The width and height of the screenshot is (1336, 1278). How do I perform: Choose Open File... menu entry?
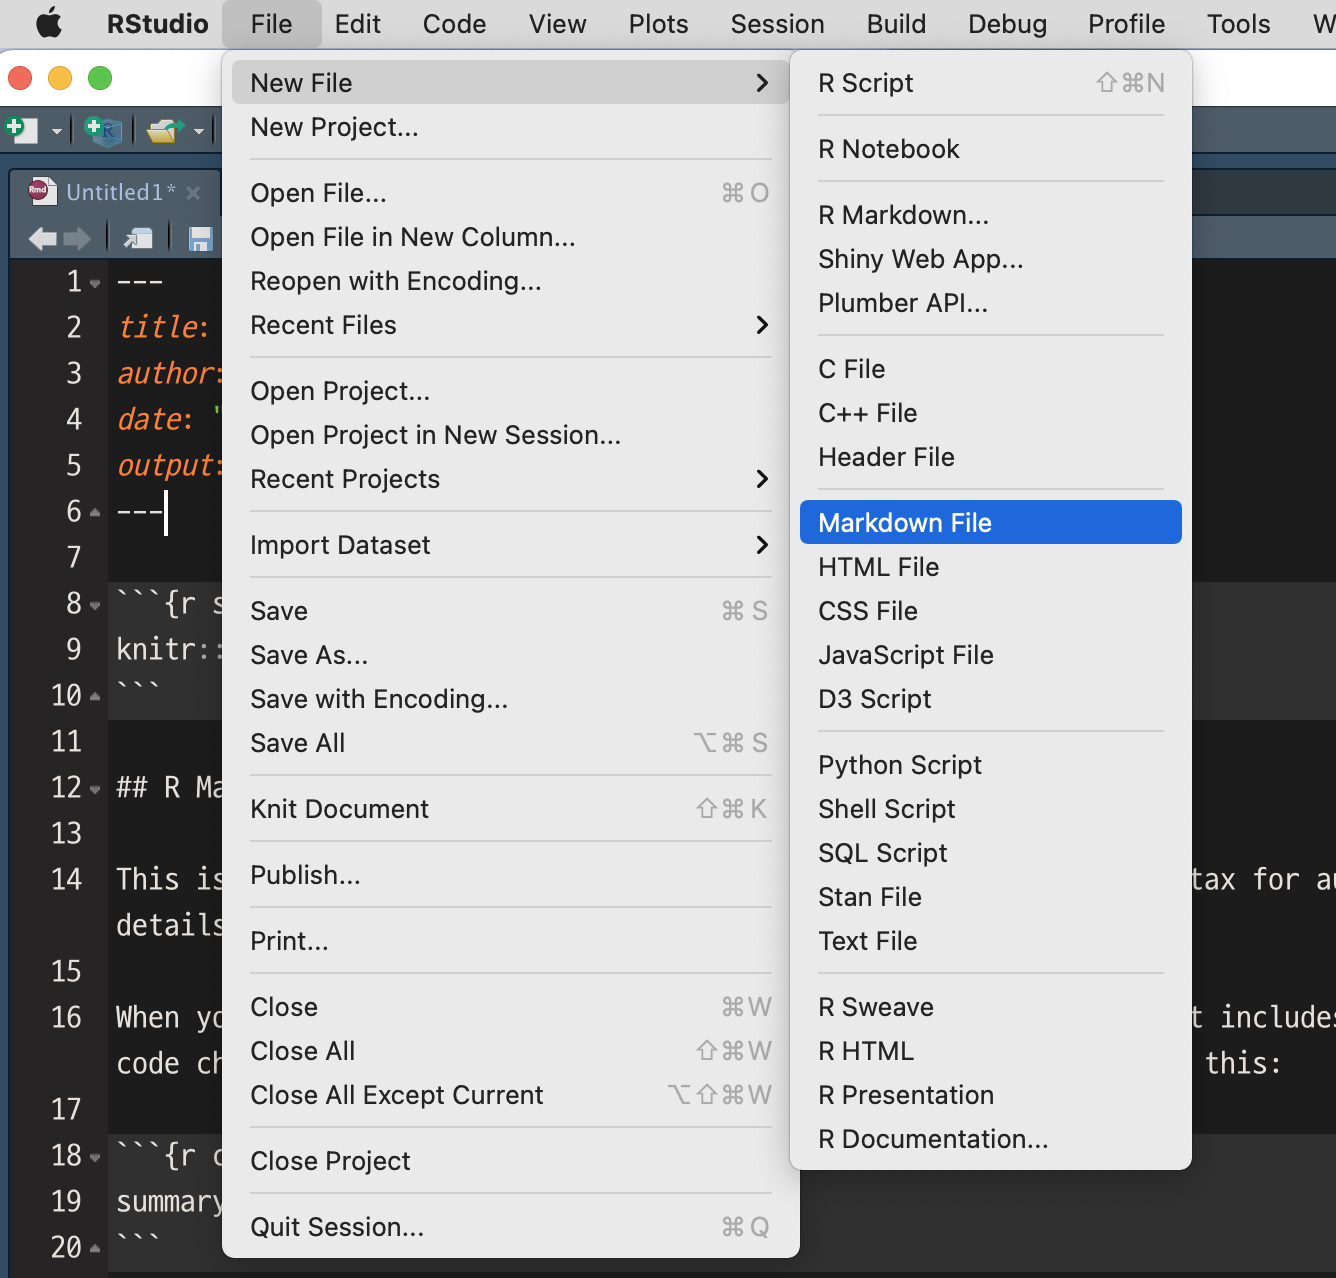coord(511,193)
